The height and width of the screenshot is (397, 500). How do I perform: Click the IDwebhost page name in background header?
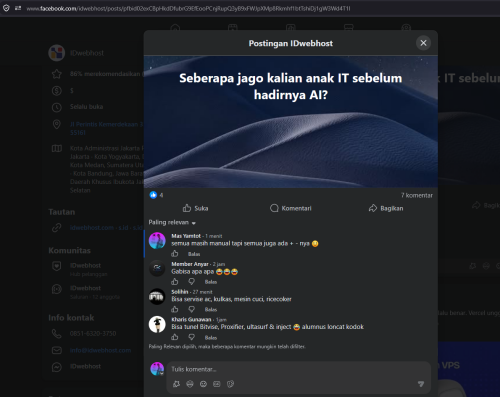87,53
